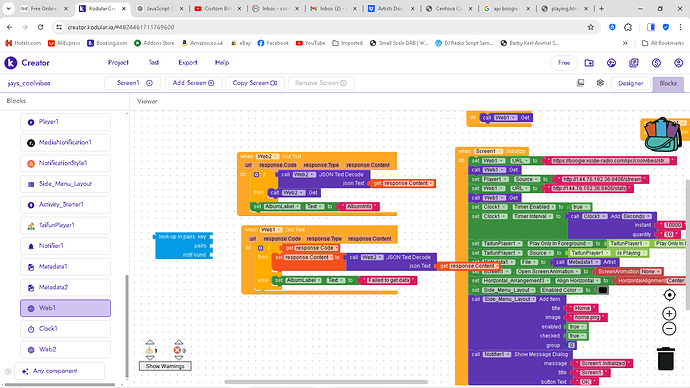
Task: Click the Free plan button
Action: [x=564, y=63]
